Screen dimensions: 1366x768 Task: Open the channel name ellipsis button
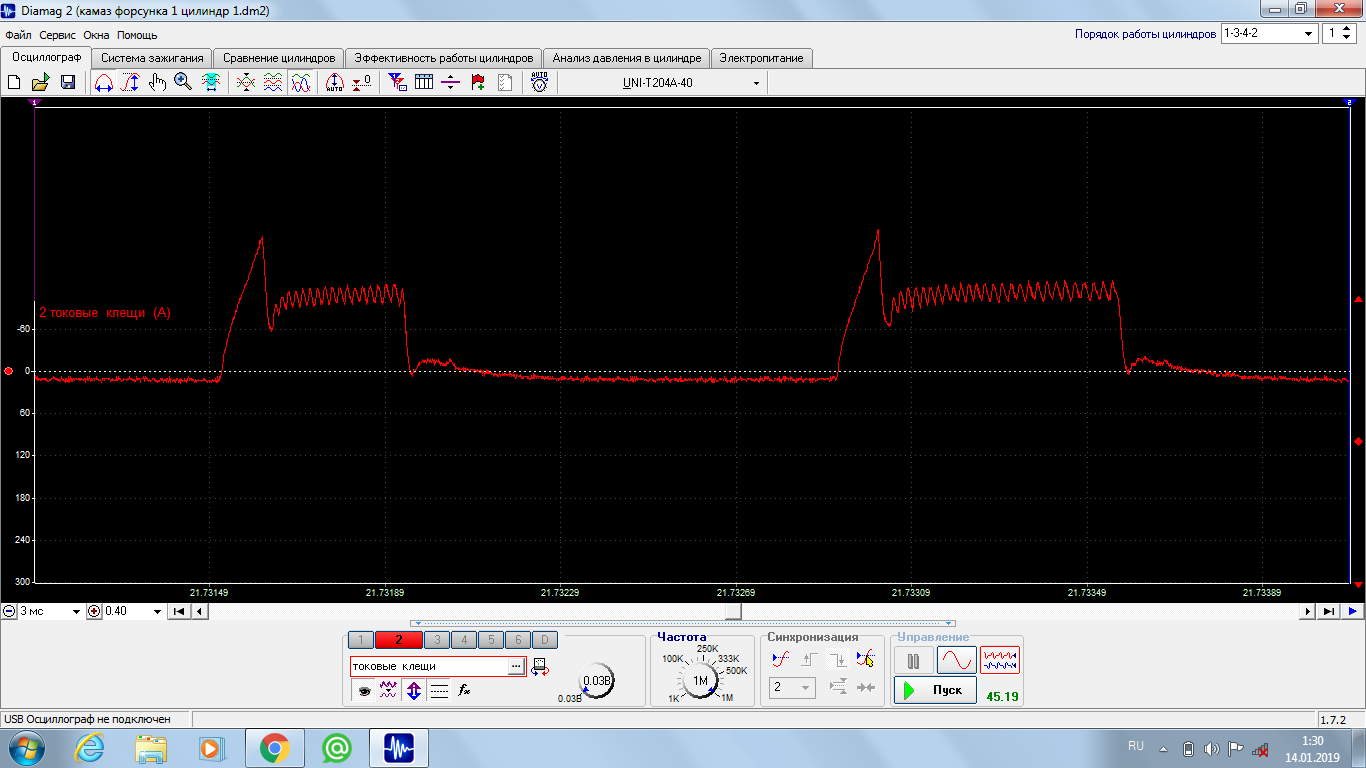click(516, 666)
